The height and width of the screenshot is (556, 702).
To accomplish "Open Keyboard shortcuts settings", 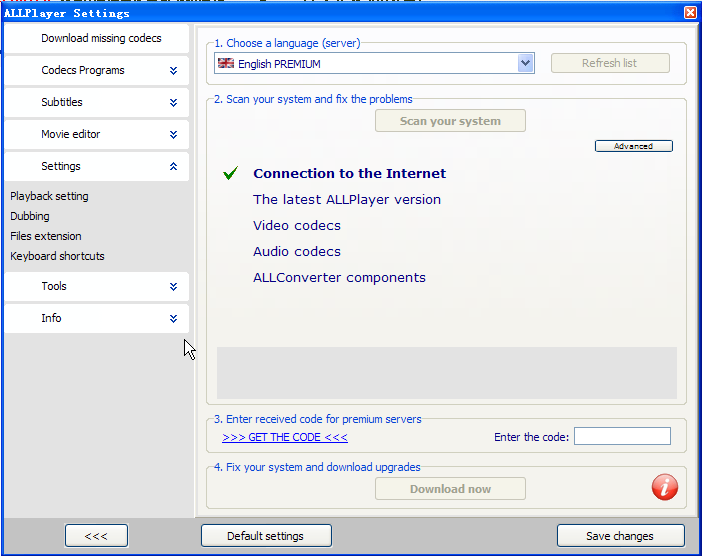I will coord(57,256).
